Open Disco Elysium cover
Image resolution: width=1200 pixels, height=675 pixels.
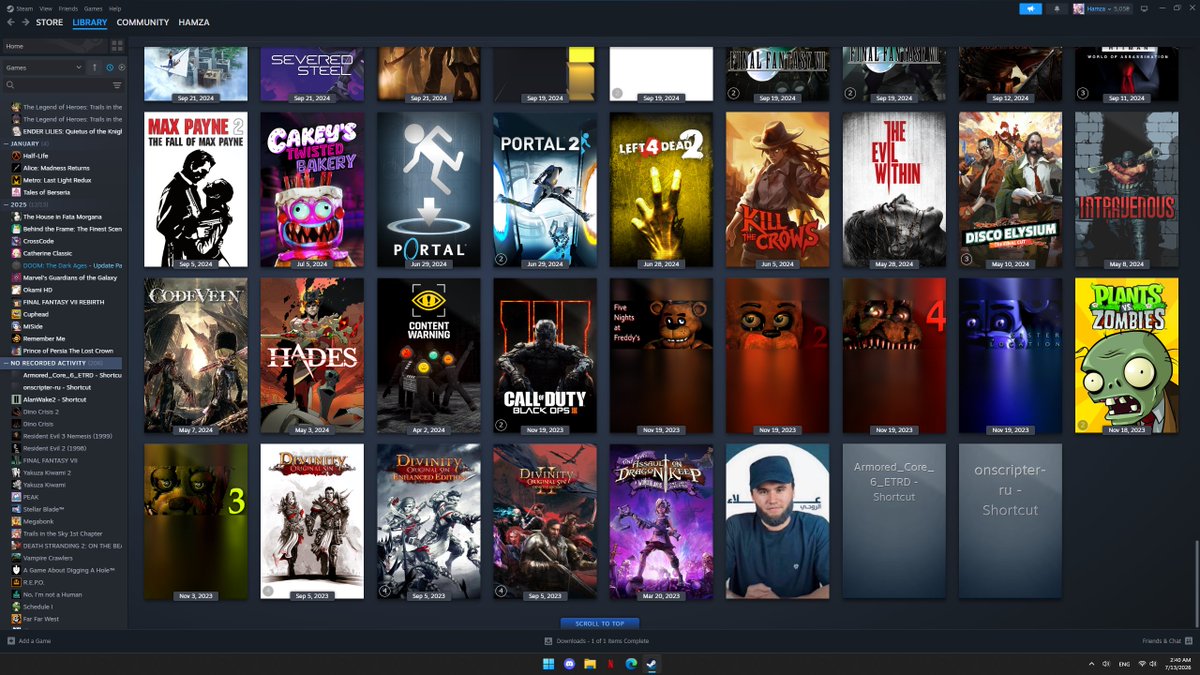click(x=1010, y=189)
